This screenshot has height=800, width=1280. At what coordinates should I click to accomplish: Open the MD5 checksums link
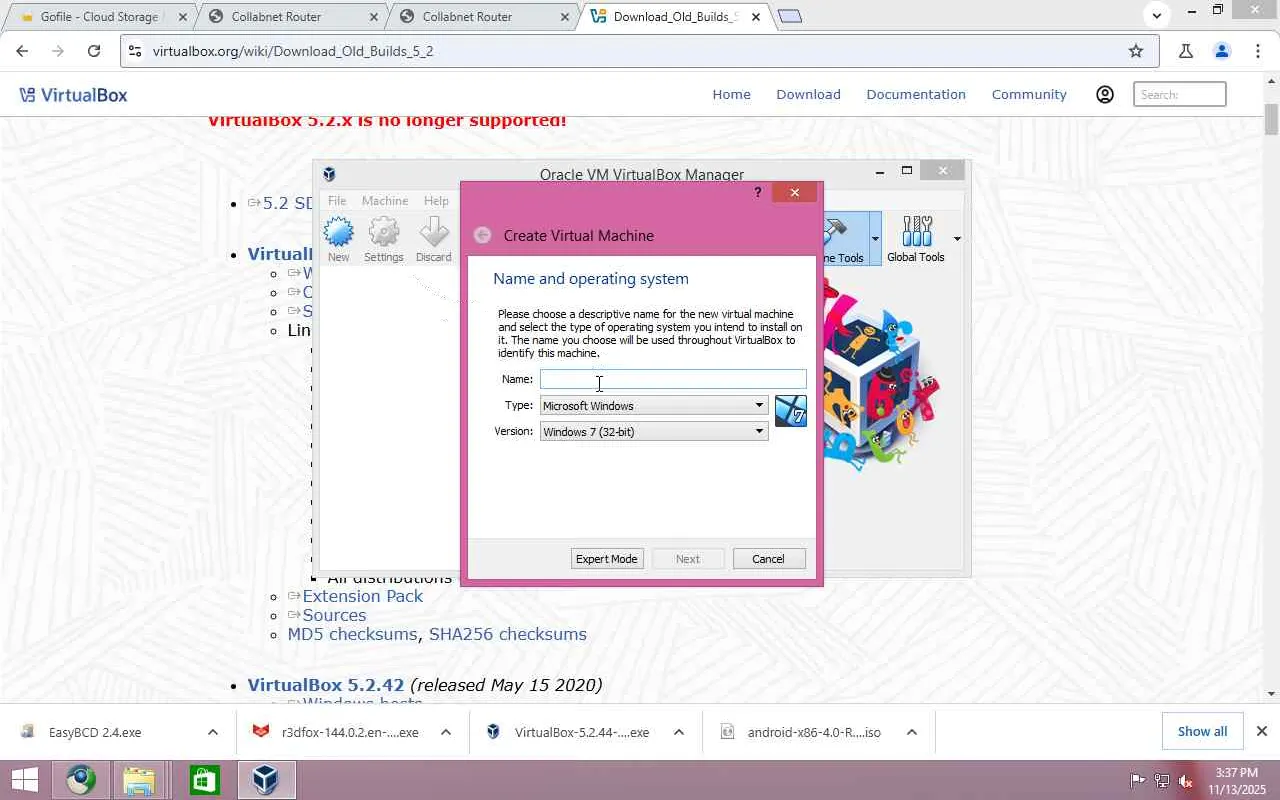pyautogui.click(x=352, y=634)
